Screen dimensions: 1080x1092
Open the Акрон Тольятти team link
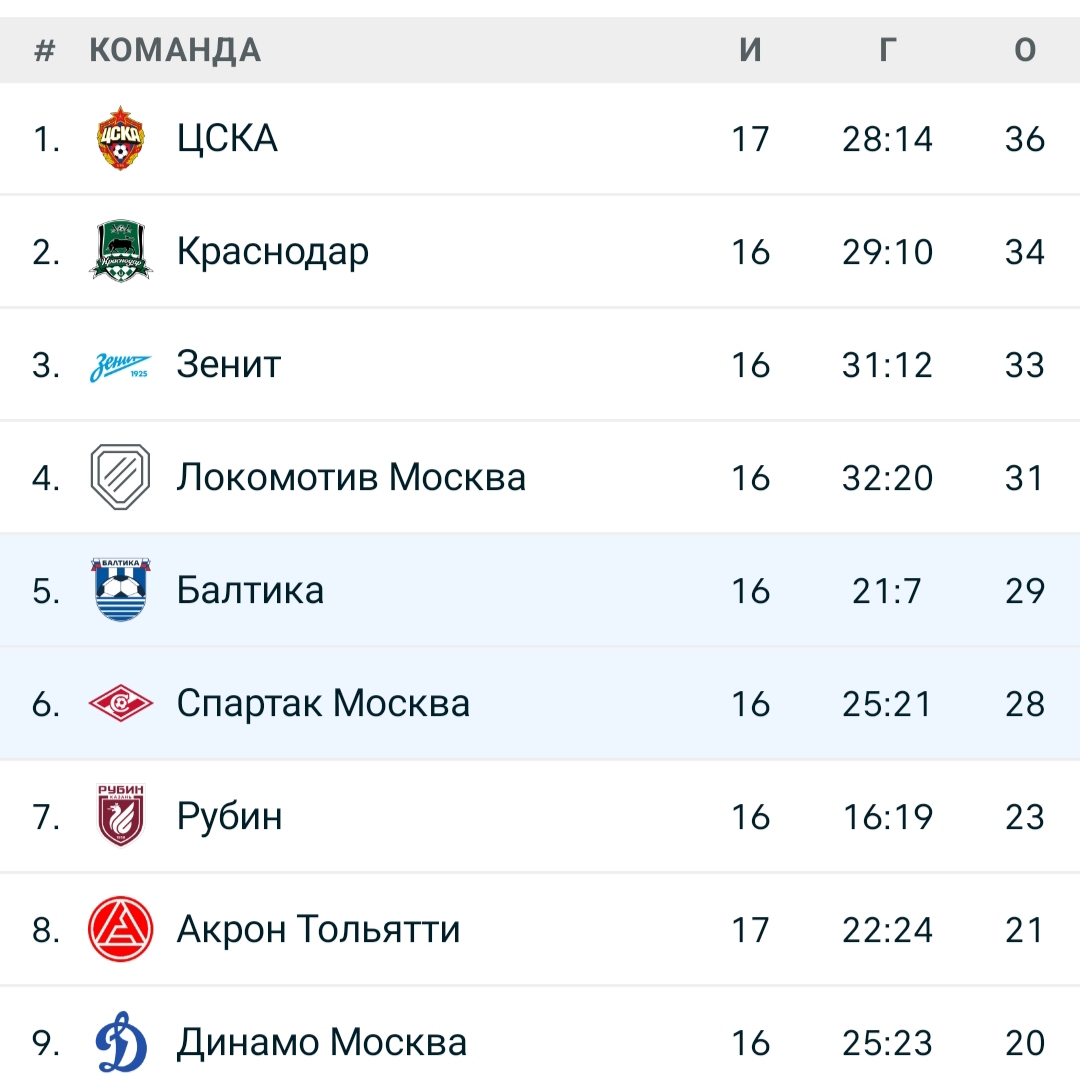[318, 929]
